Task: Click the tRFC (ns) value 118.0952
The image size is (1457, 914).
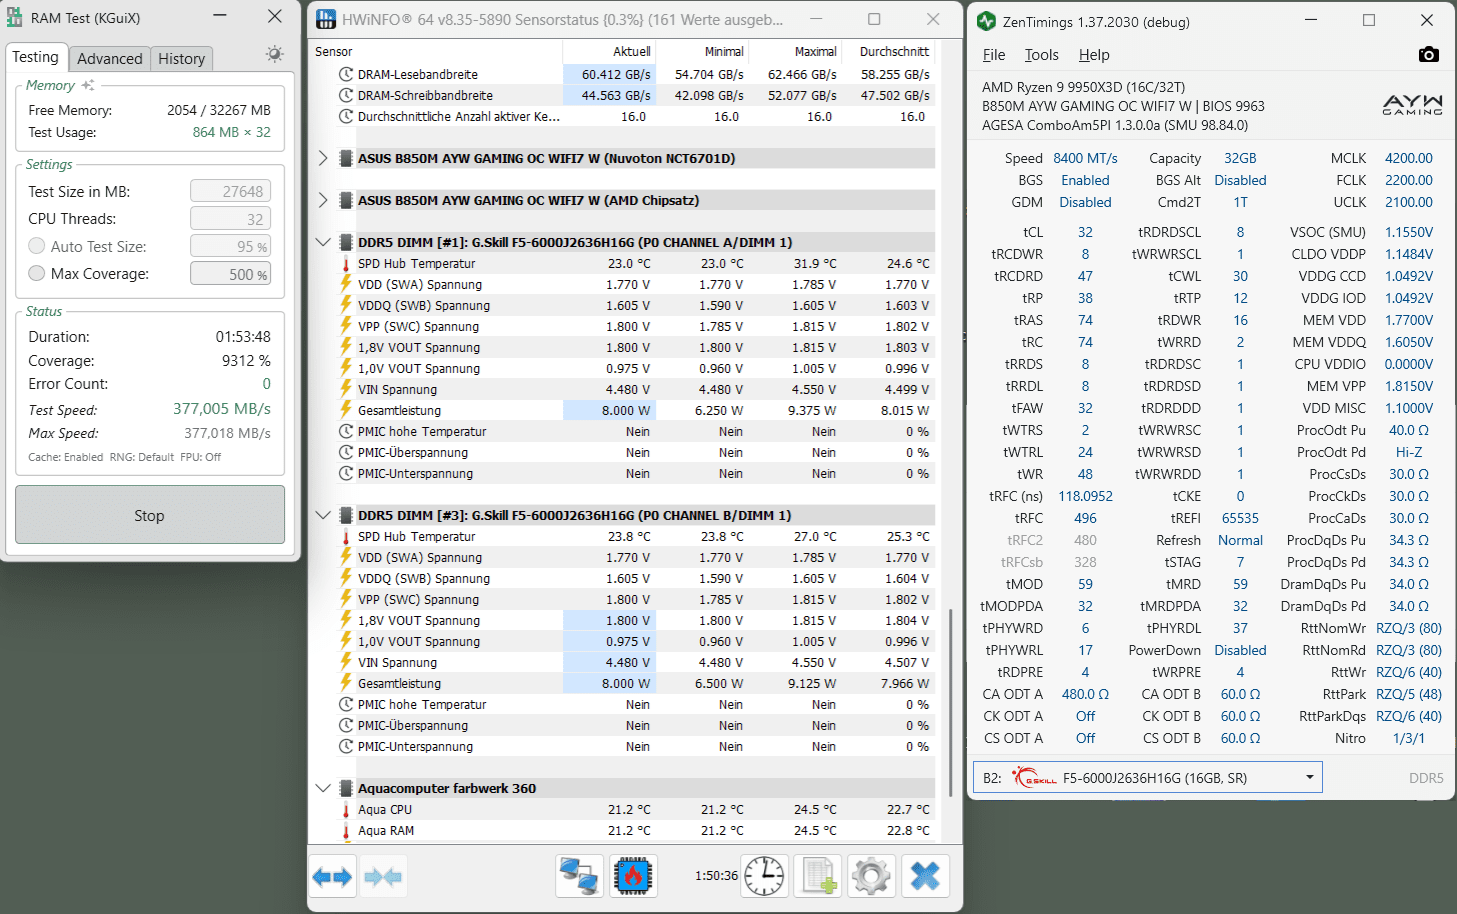Action: (1085, 496)
